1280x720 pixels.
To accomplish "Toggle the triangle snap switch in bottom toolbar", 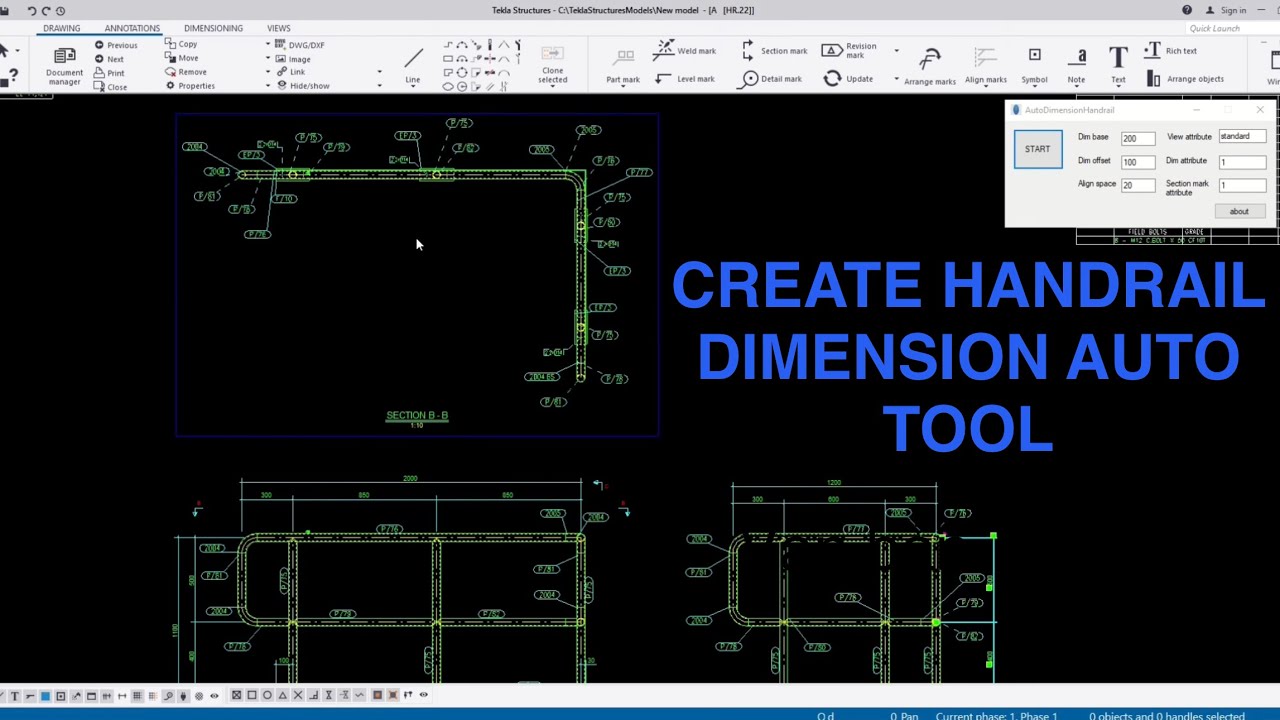I will [x=282, y=695].
